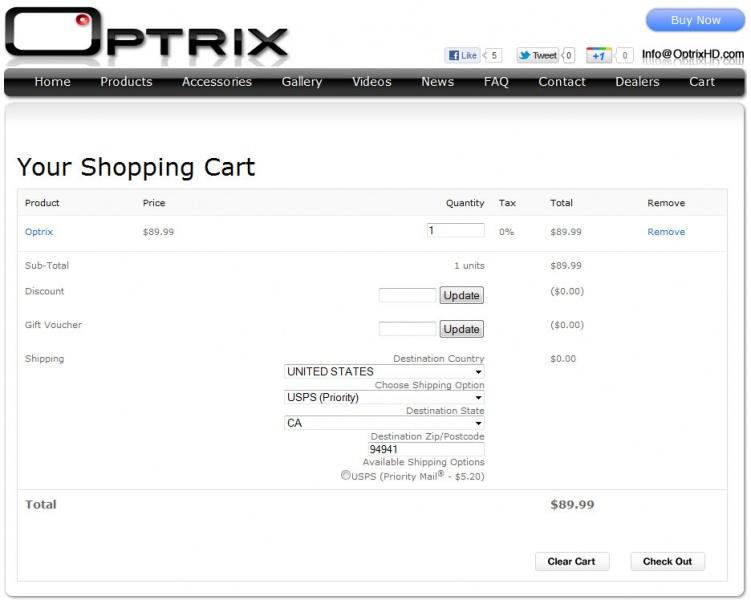Go to Videos in the navigation bar
Image resolution: width=751 pixels, height=600 pixels.
[x=372, y=82]
